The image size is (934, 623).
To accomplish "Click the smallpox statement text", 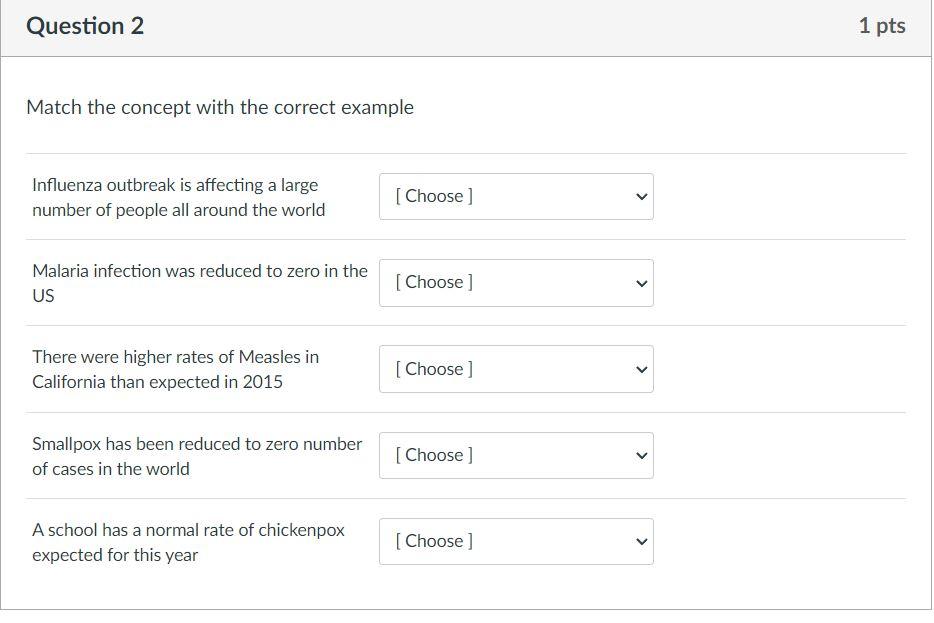I will [x=197, y=455].
